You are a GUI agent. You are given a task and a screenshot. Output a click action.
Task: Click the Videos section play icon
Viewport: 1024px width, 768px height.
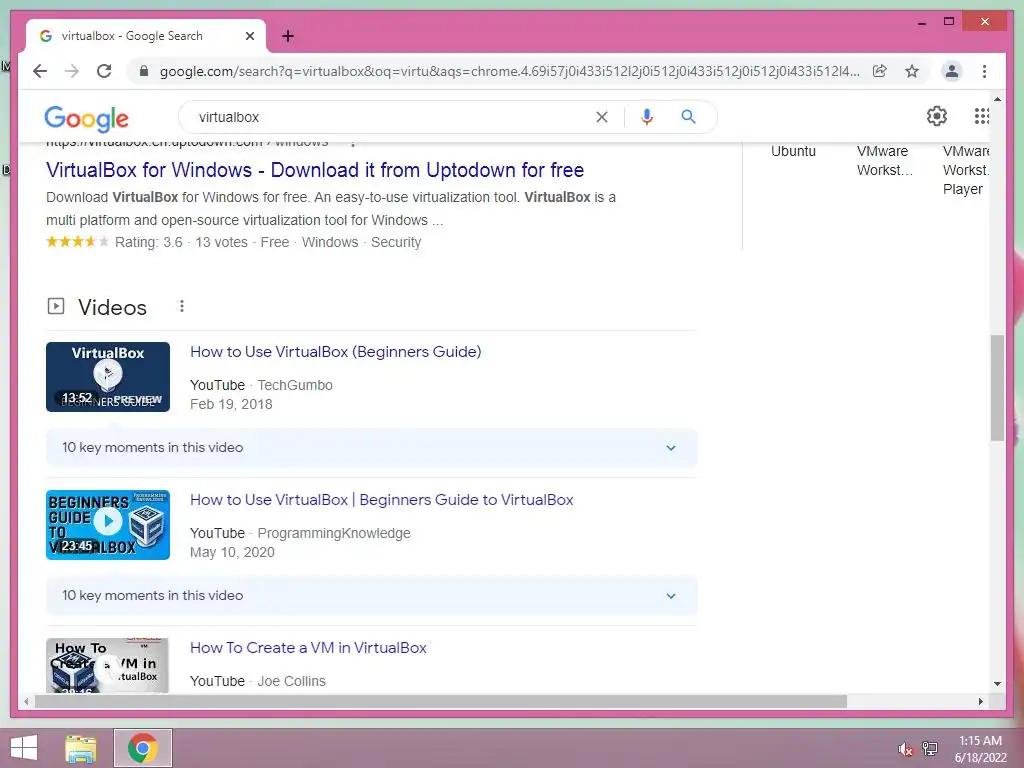(x=56, y=306)
